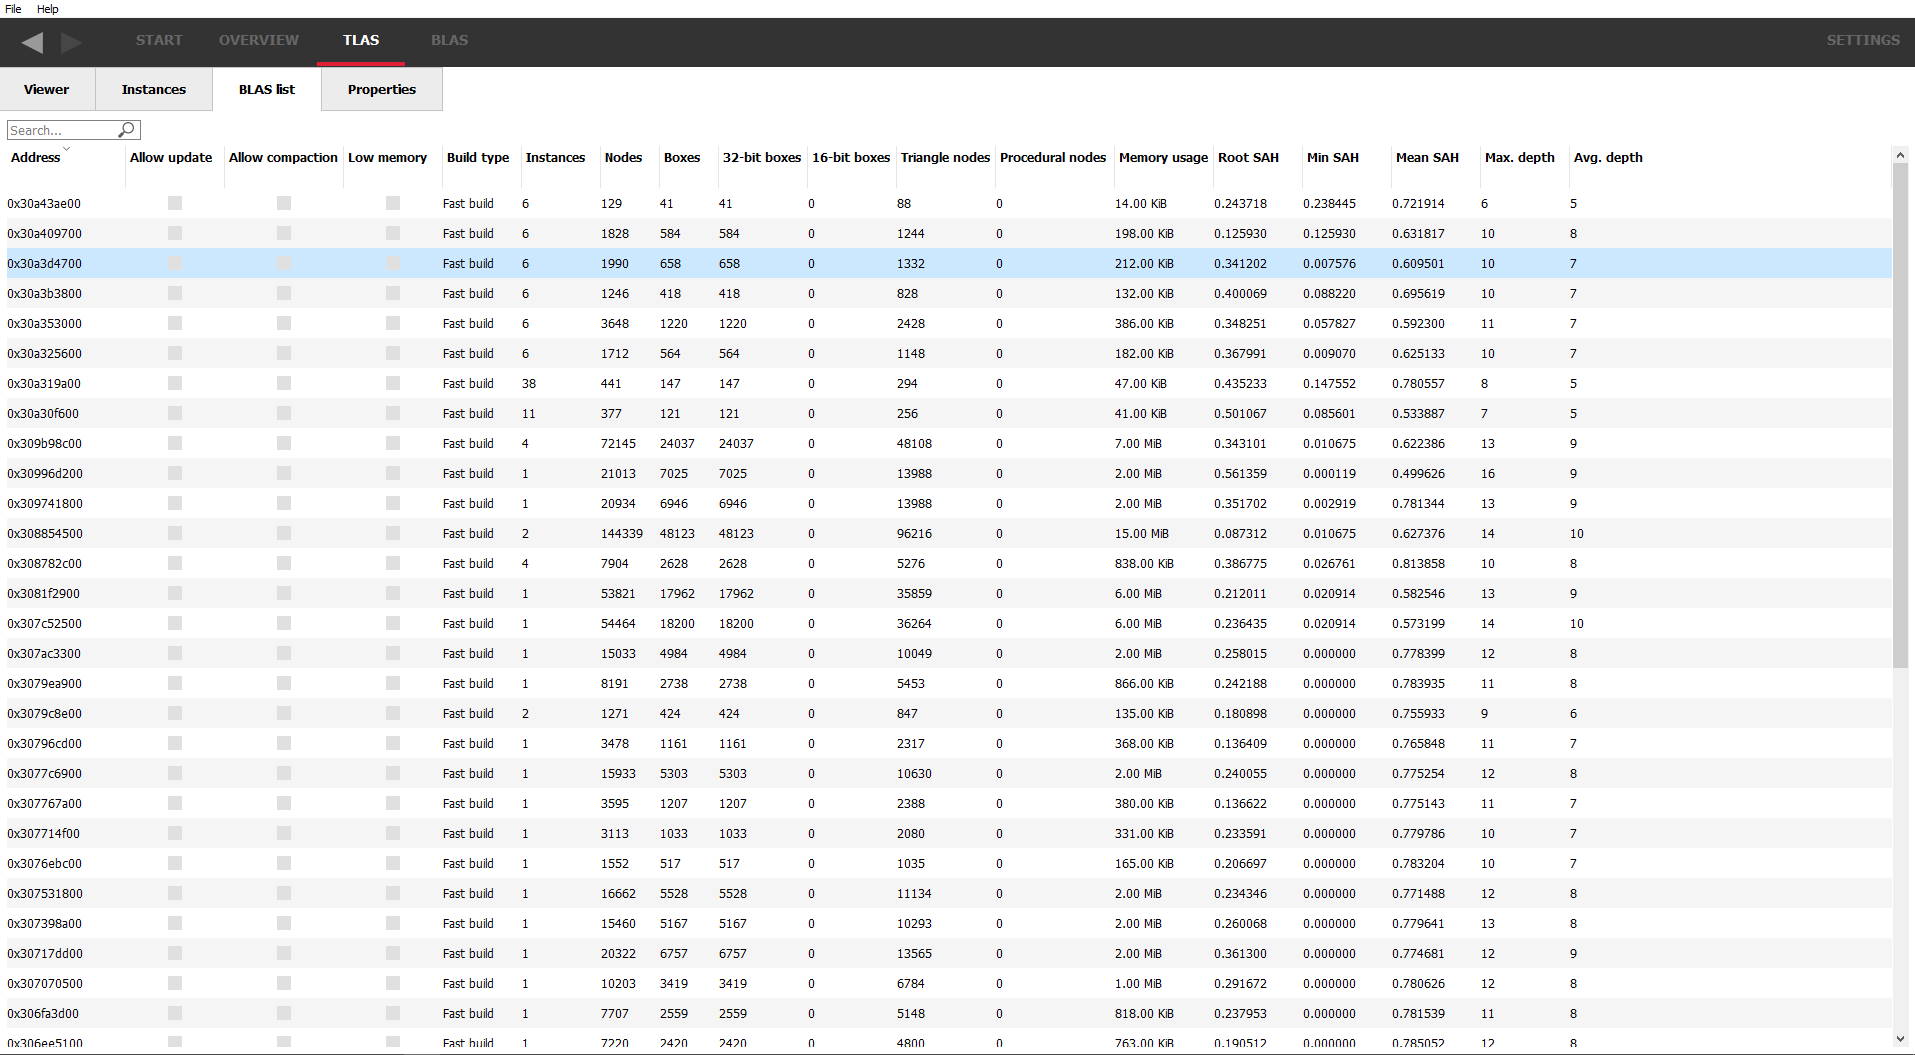Toggle Allow compaction checkbox for 0x30a409700
This screenshot has width=1915, height=1055.
284,233
